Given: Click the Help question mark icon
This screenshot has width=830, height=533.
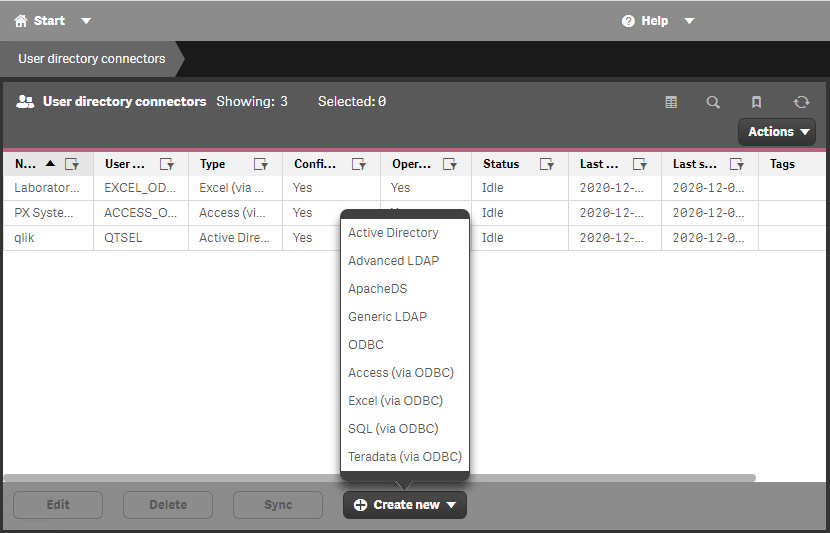Looking at the screenshot, I should [628, 21].
